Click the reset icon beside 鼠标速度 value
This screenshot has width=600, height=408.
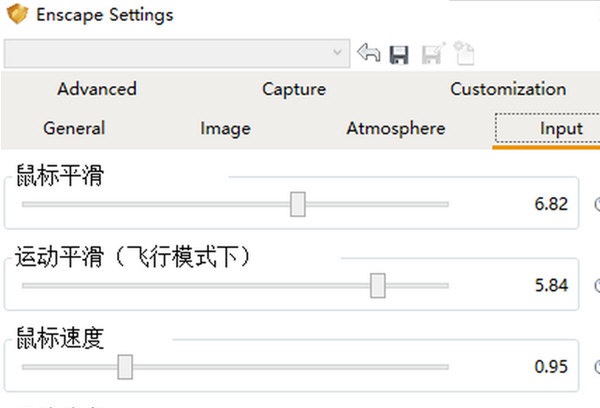click(x=597, y=366)
